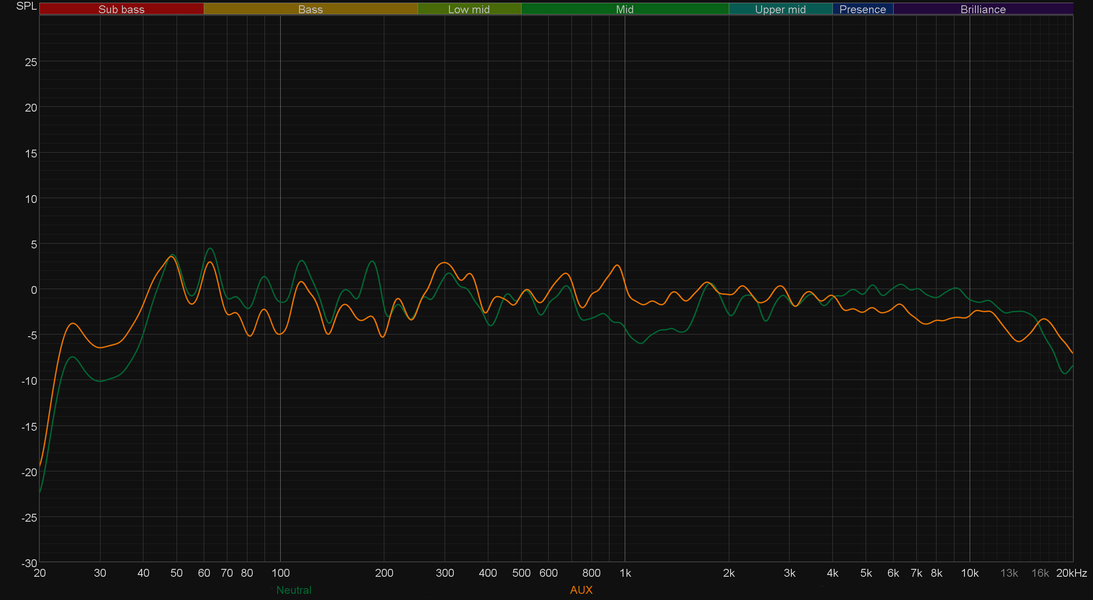Screen dimensions: 1093x600
Task: Click the 70 Hz frequency axis label
Action: pyautogui.click(x=227, y=574)
